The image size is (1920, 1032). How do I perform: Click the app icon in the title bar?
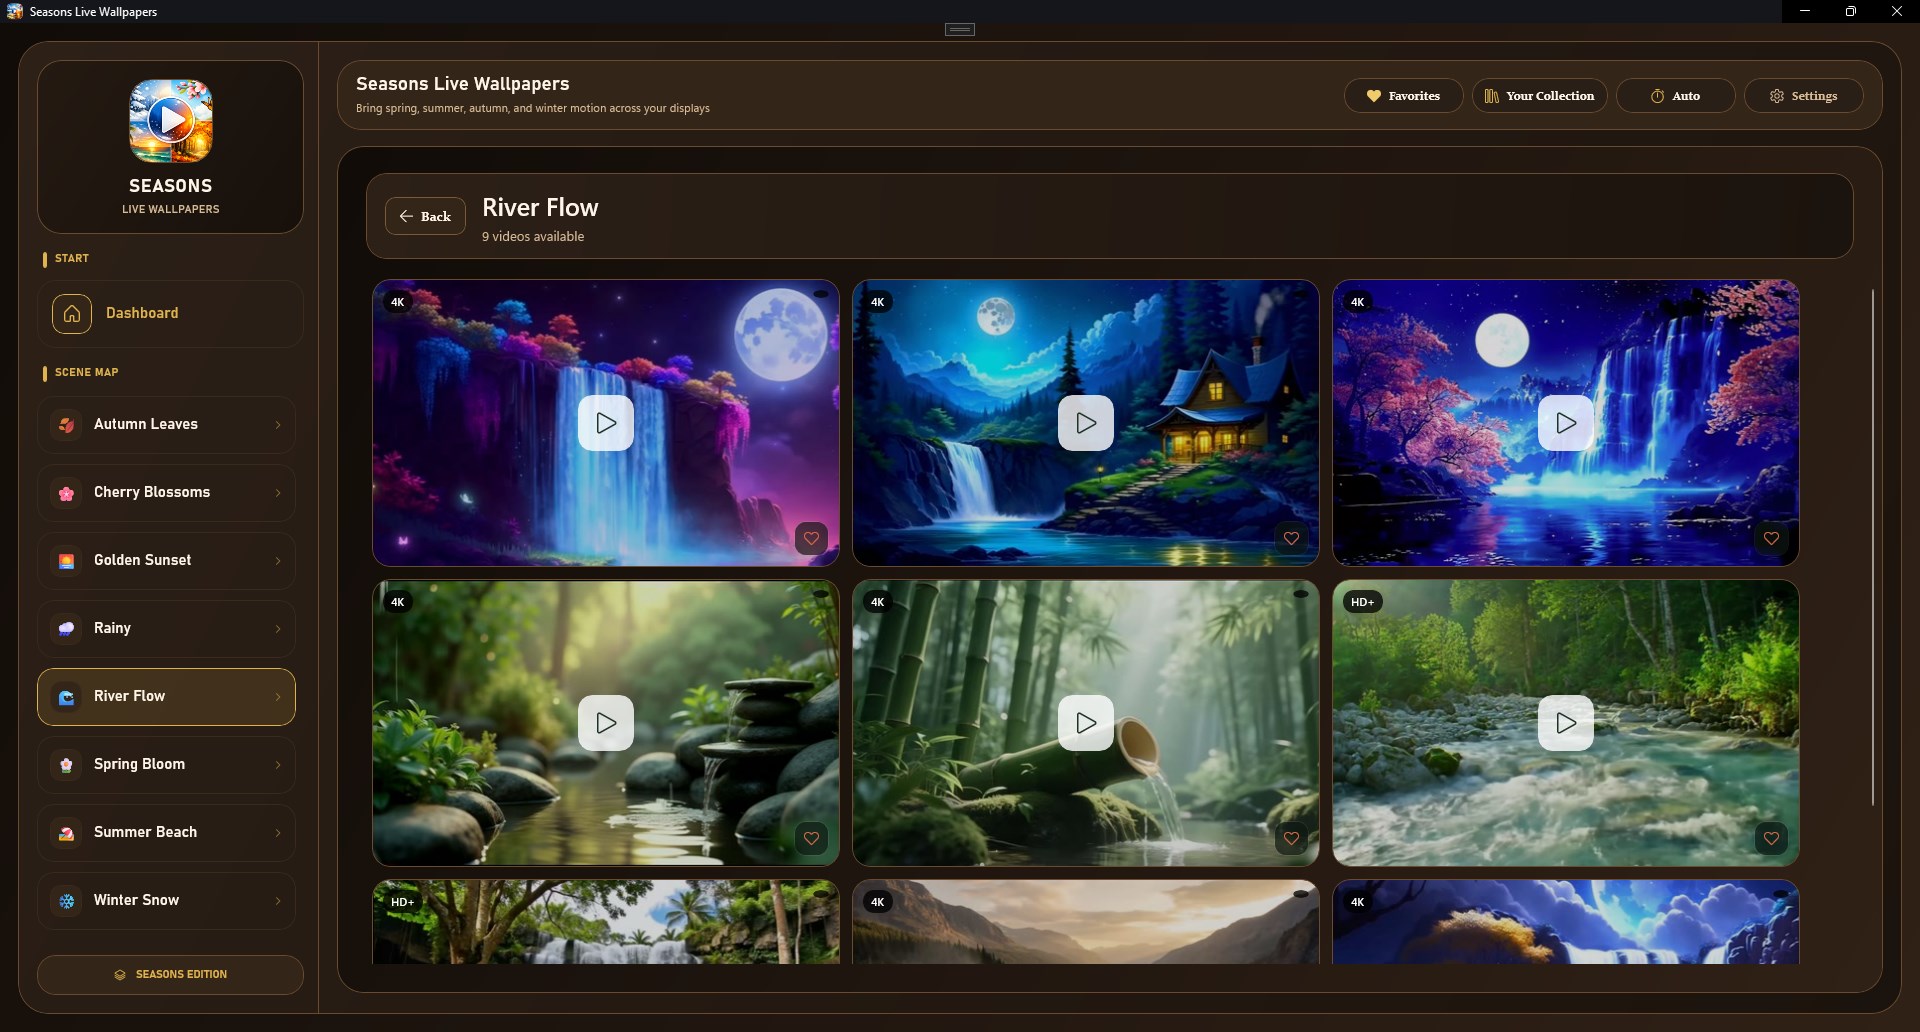pyautogui.click(x=15, y=11)
